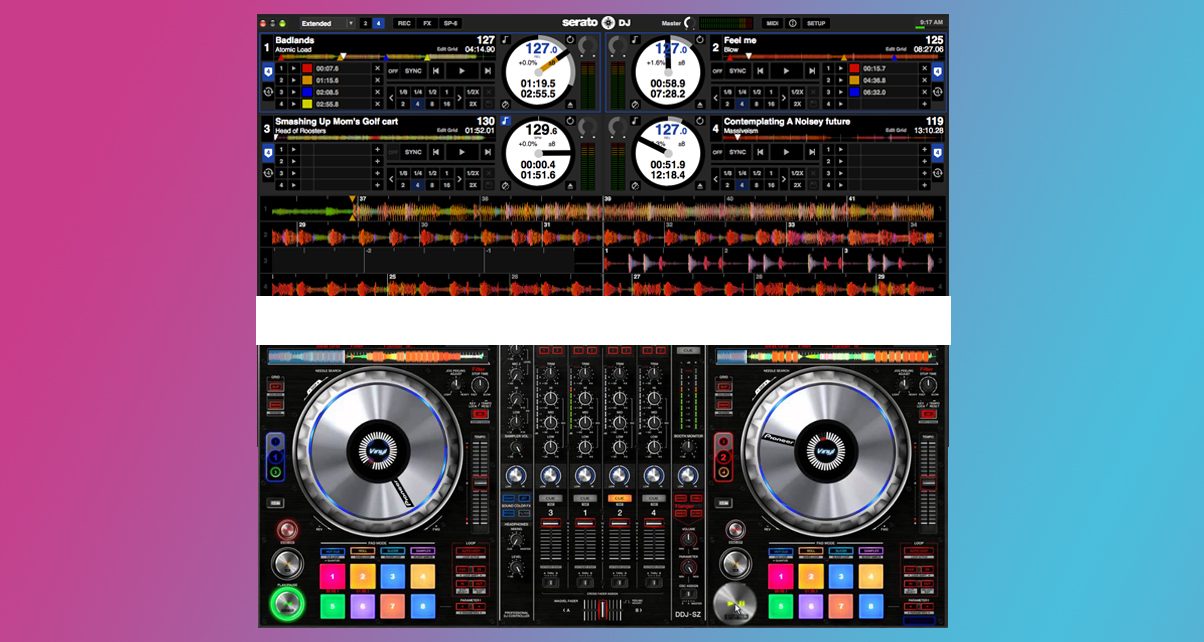Viewport: 1204px width, 642px height.
Task: Open the SETUP screen
Action: [x=816, y=23]
